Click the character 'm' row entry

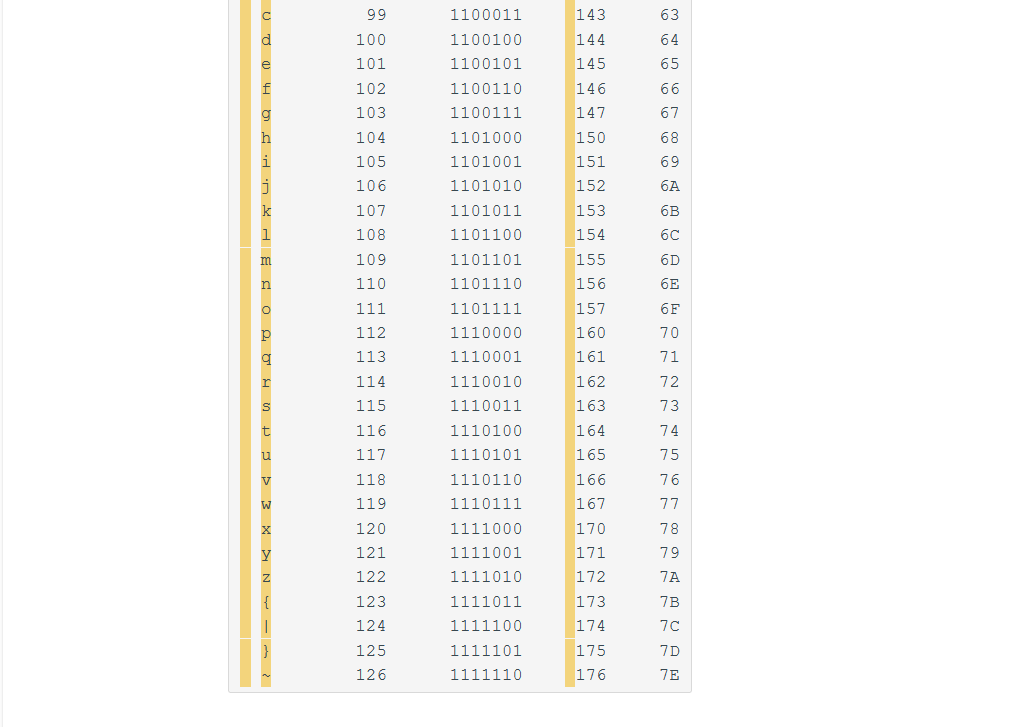265,259
